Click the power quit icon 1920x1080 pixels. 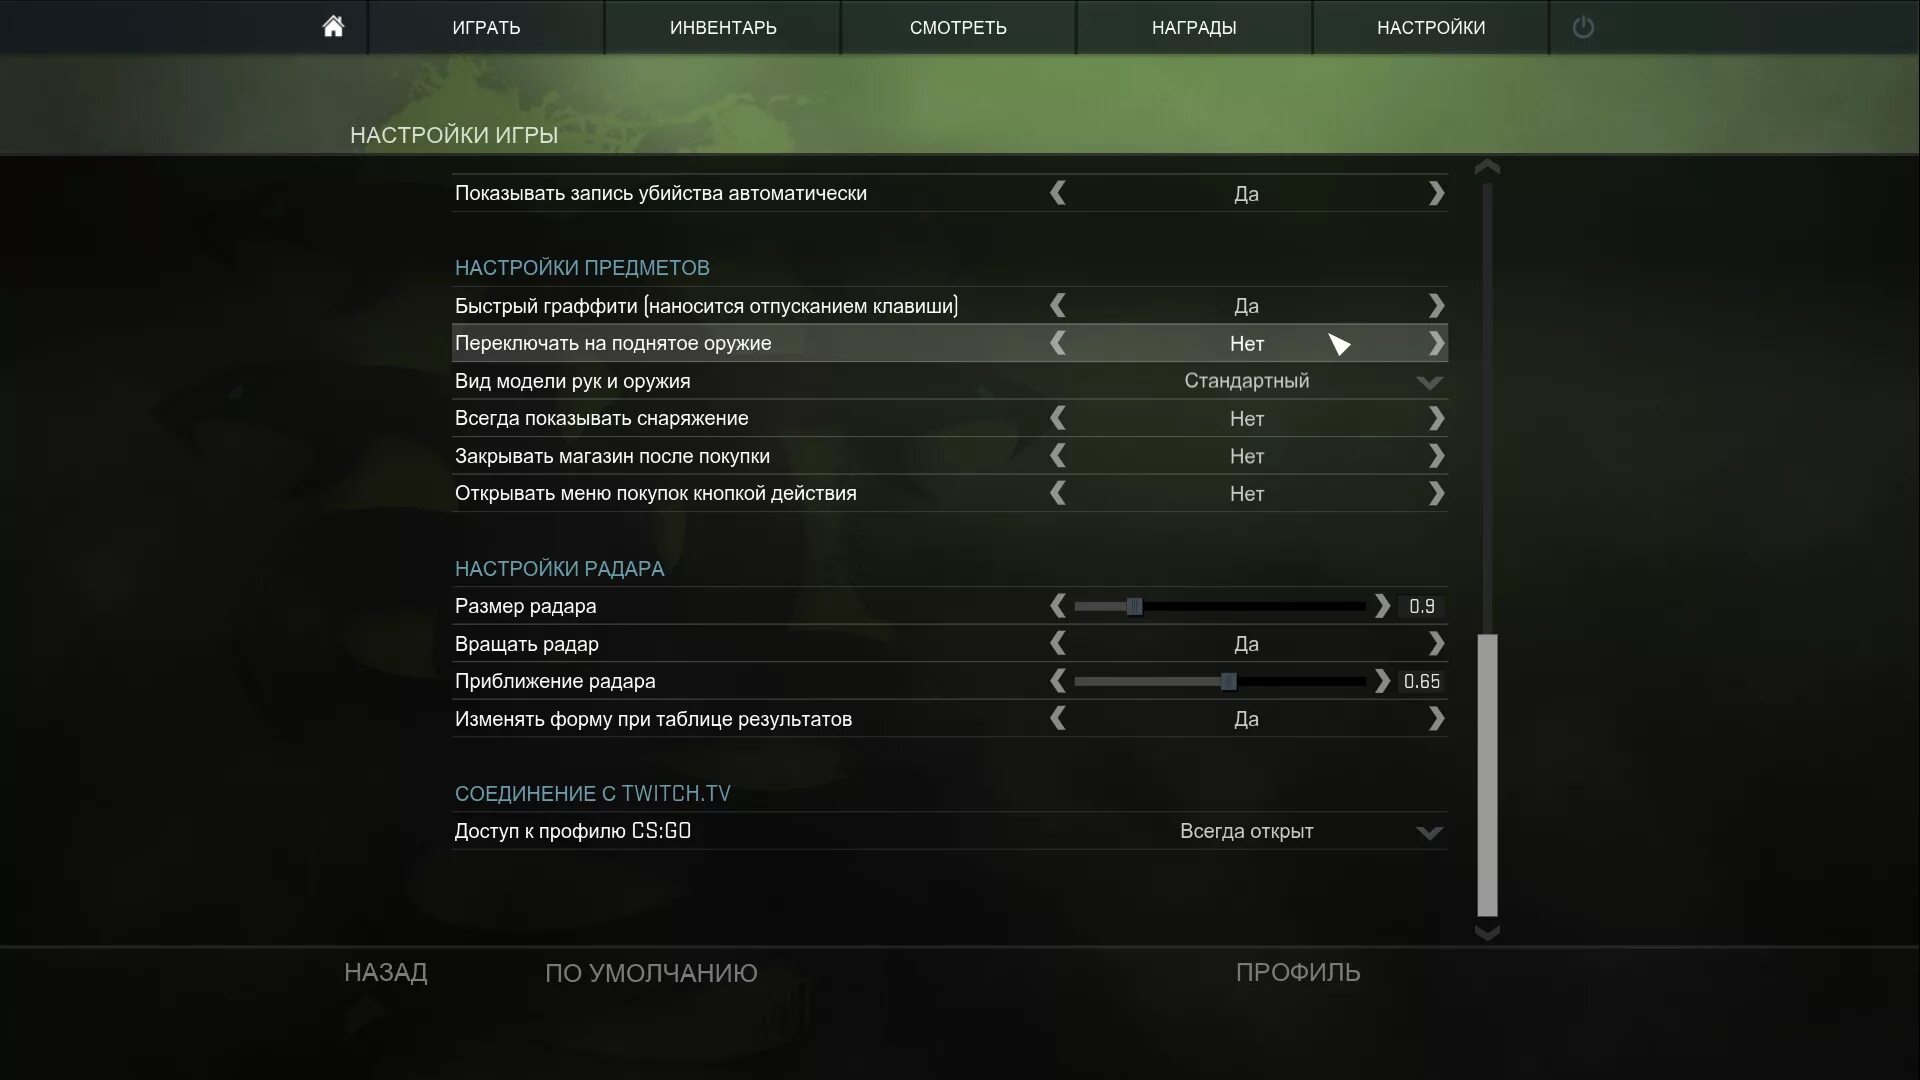[1582, 27]
